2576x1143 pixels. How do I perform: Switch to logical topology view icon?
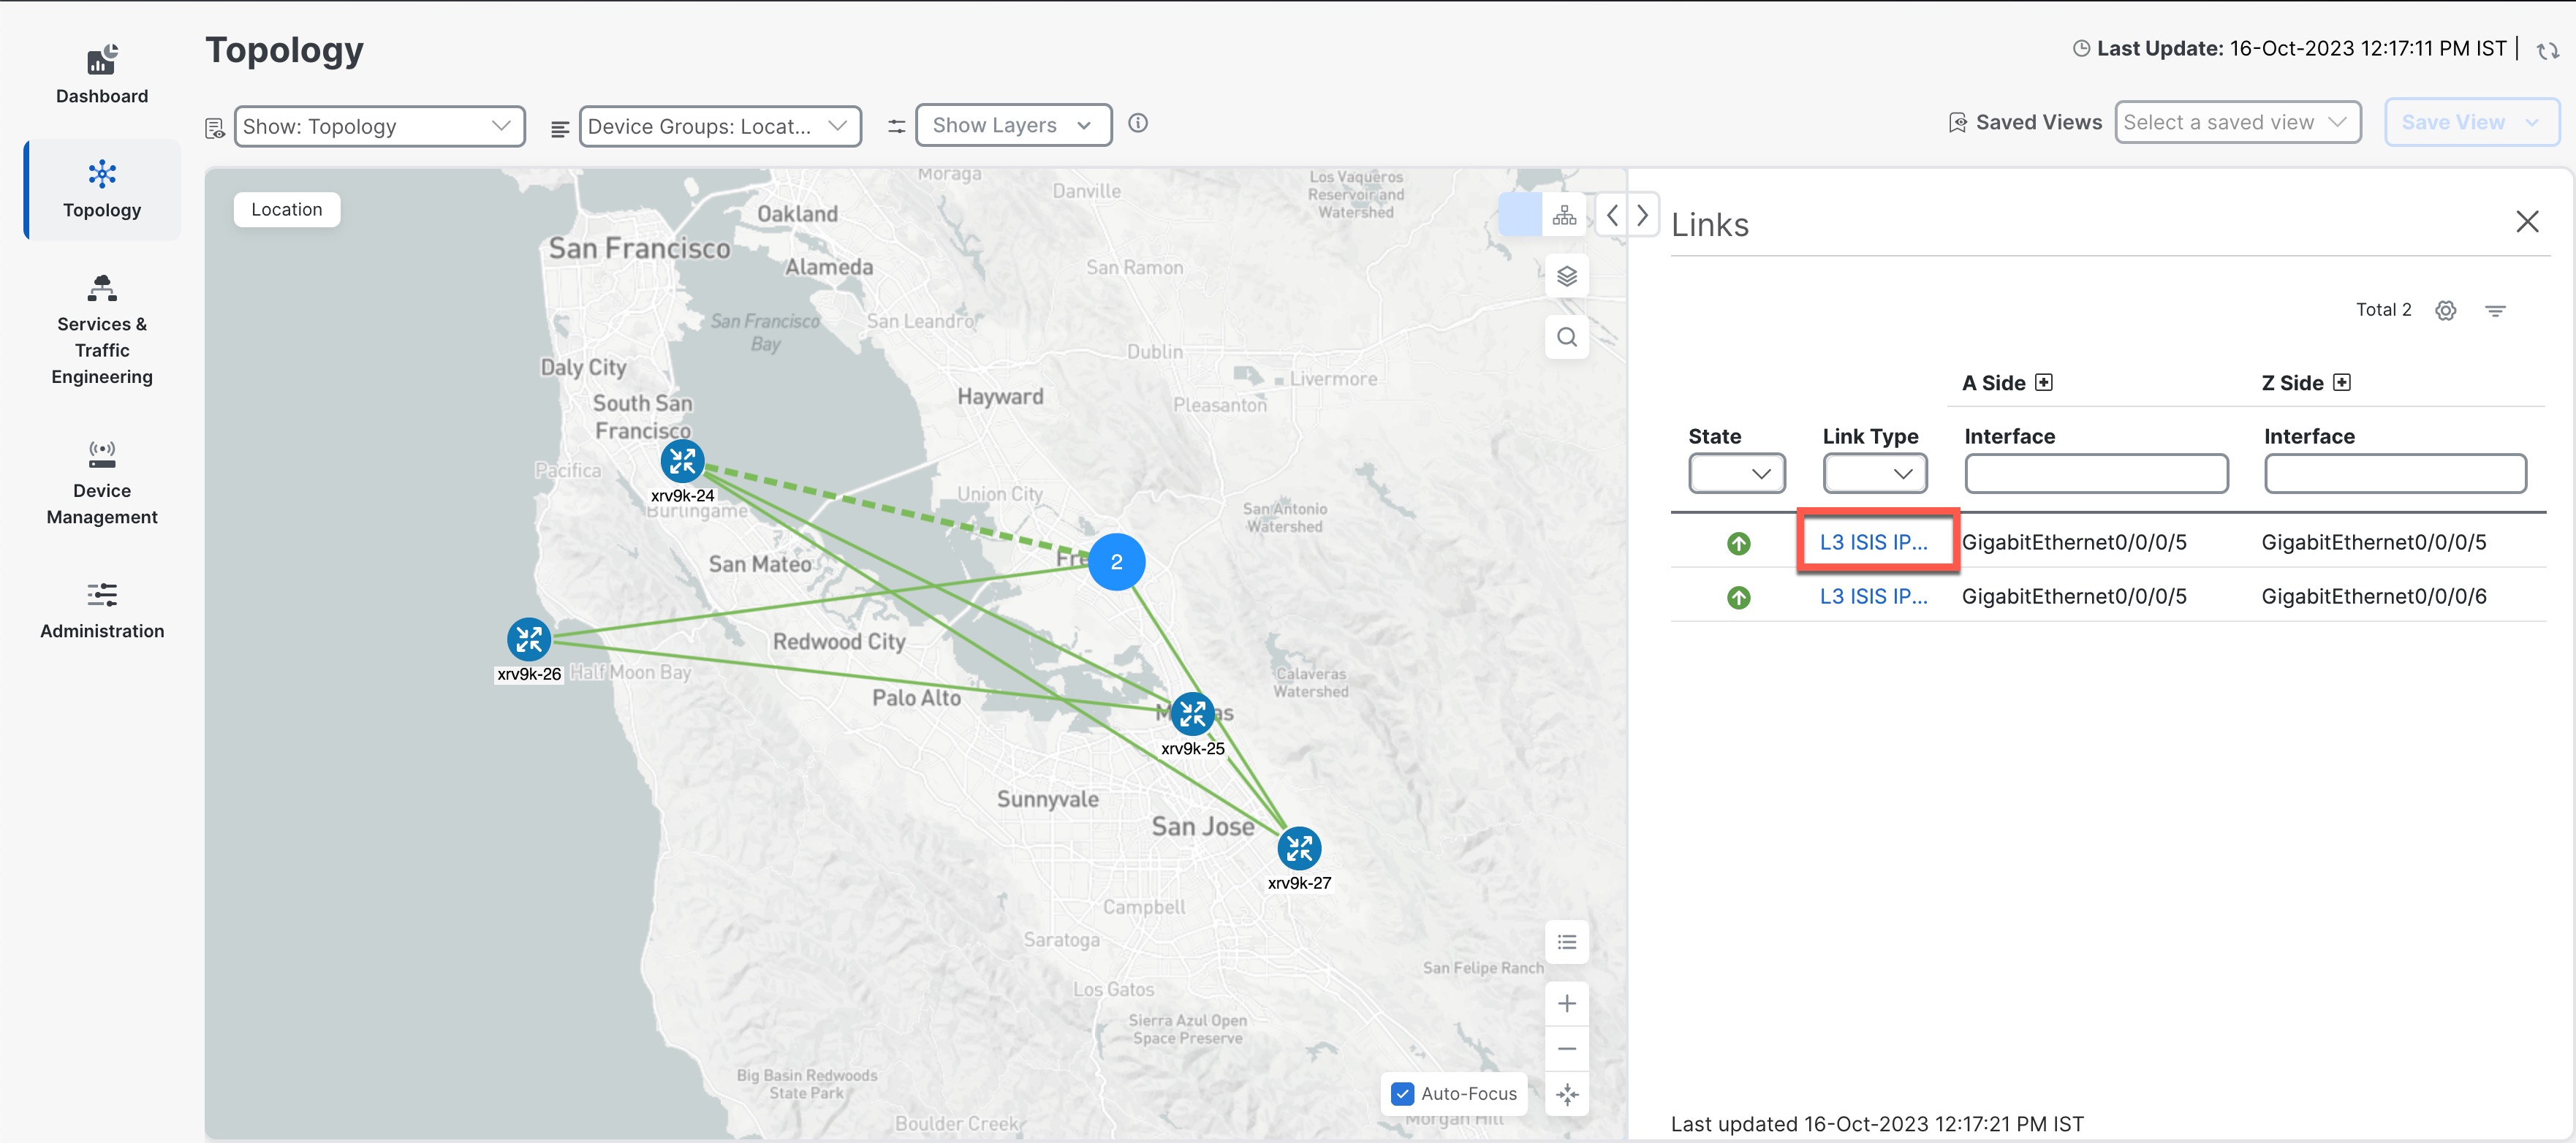tap(1564, 215)
